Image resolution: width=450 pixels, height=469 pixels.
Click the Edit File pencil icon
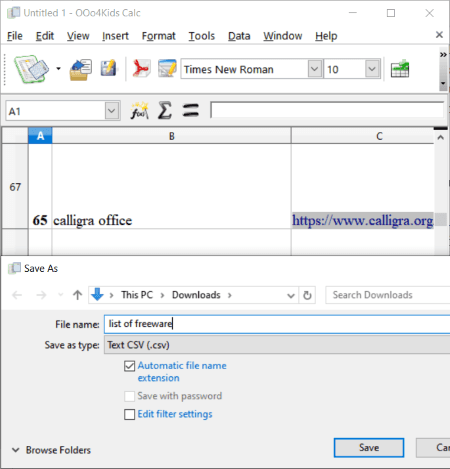pyautogui.click(x=167, y=68)
